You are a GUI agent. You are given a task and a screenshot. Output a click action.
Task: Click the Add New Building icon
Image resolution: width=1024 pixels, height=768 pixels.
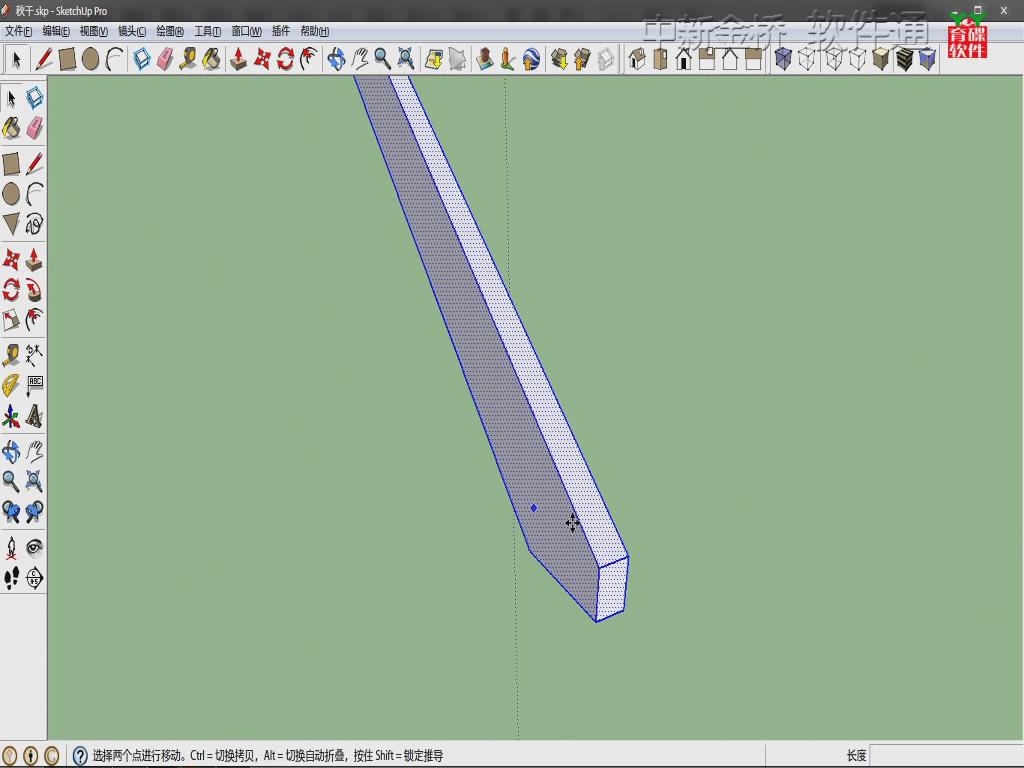485,59
